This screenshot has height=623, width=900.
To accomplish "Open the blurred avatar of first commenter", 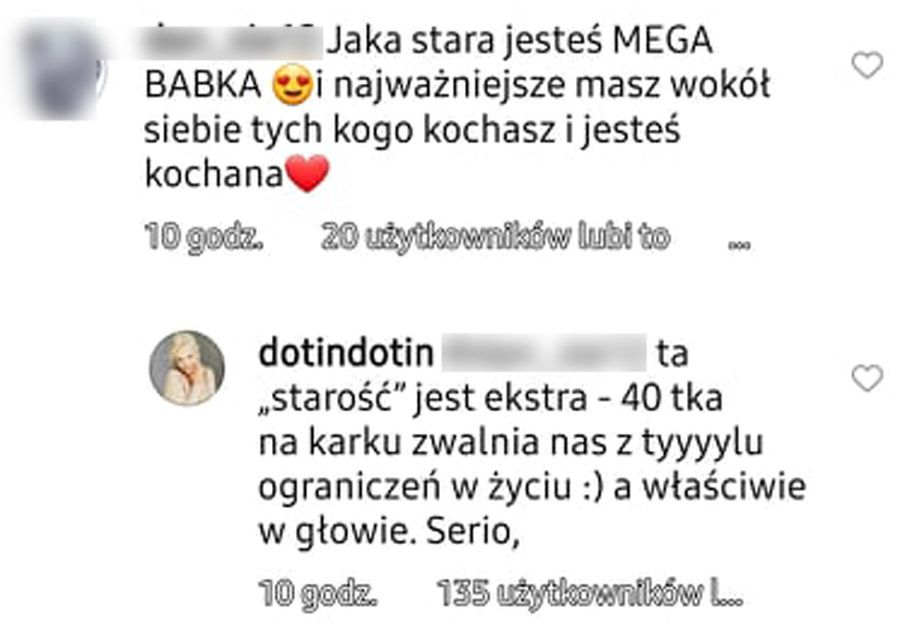I will 62,69.
